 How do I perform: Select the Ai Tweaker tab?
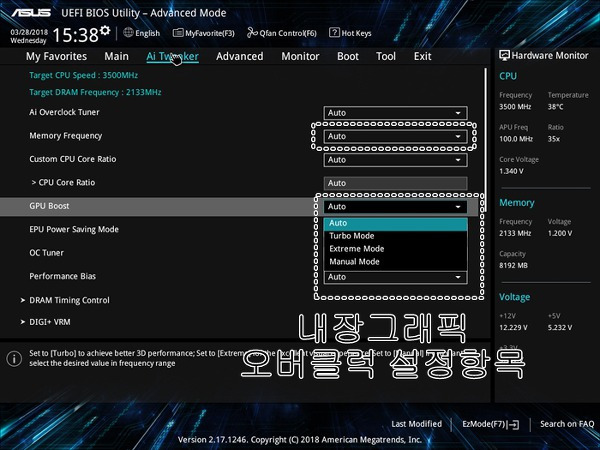pyautogui.click(x=172, y=56)
